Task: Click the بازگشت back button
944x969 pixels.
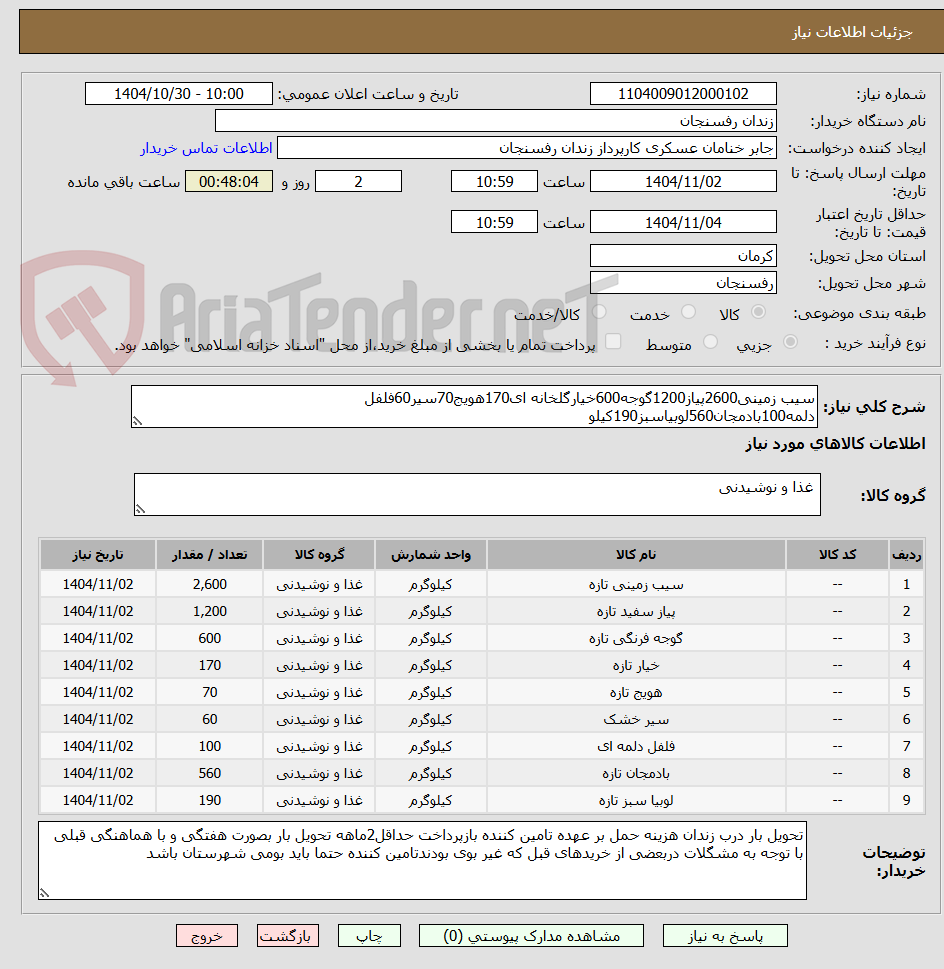Action: [288, 936]
